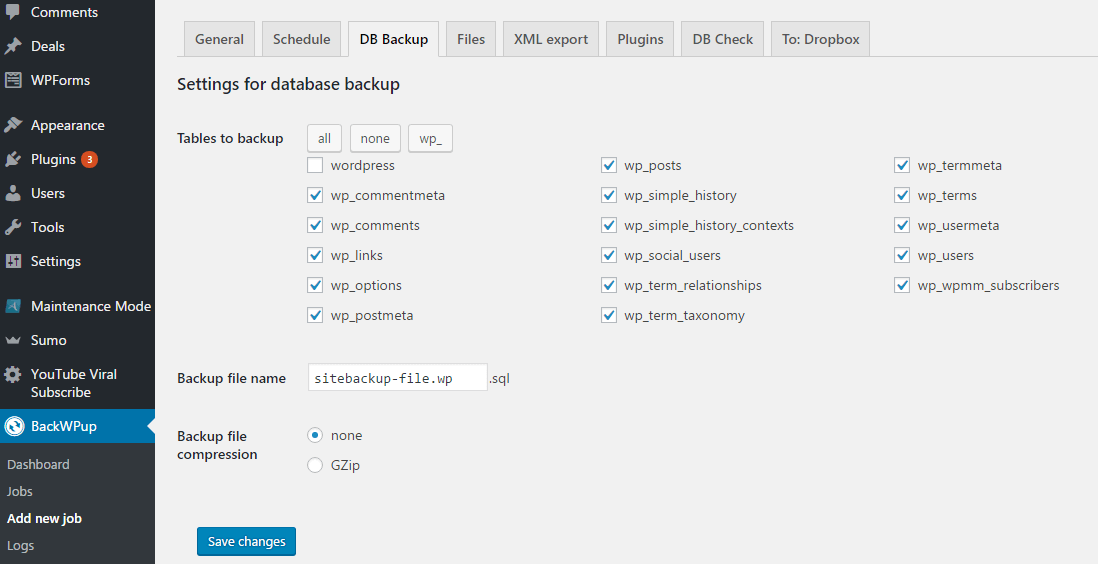Click the Backup file name field
This screenshot has width=1098, height=564.
398,378
